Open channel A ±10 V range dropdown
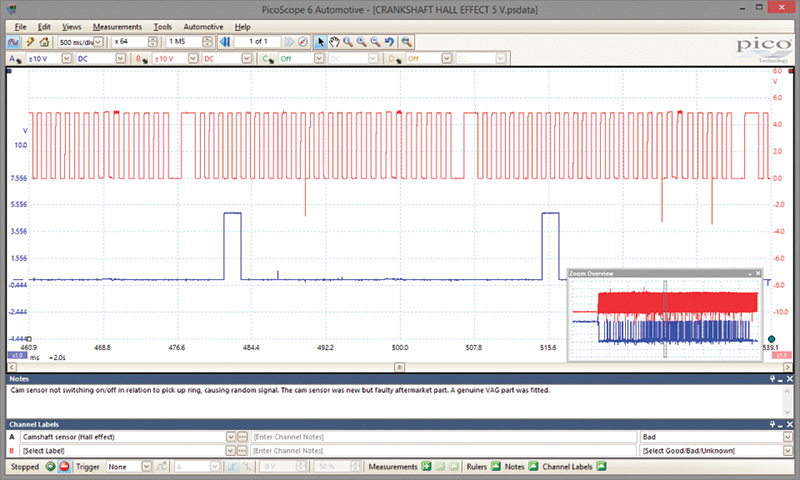The image size is (800, 480). click(x=66, y=59)
